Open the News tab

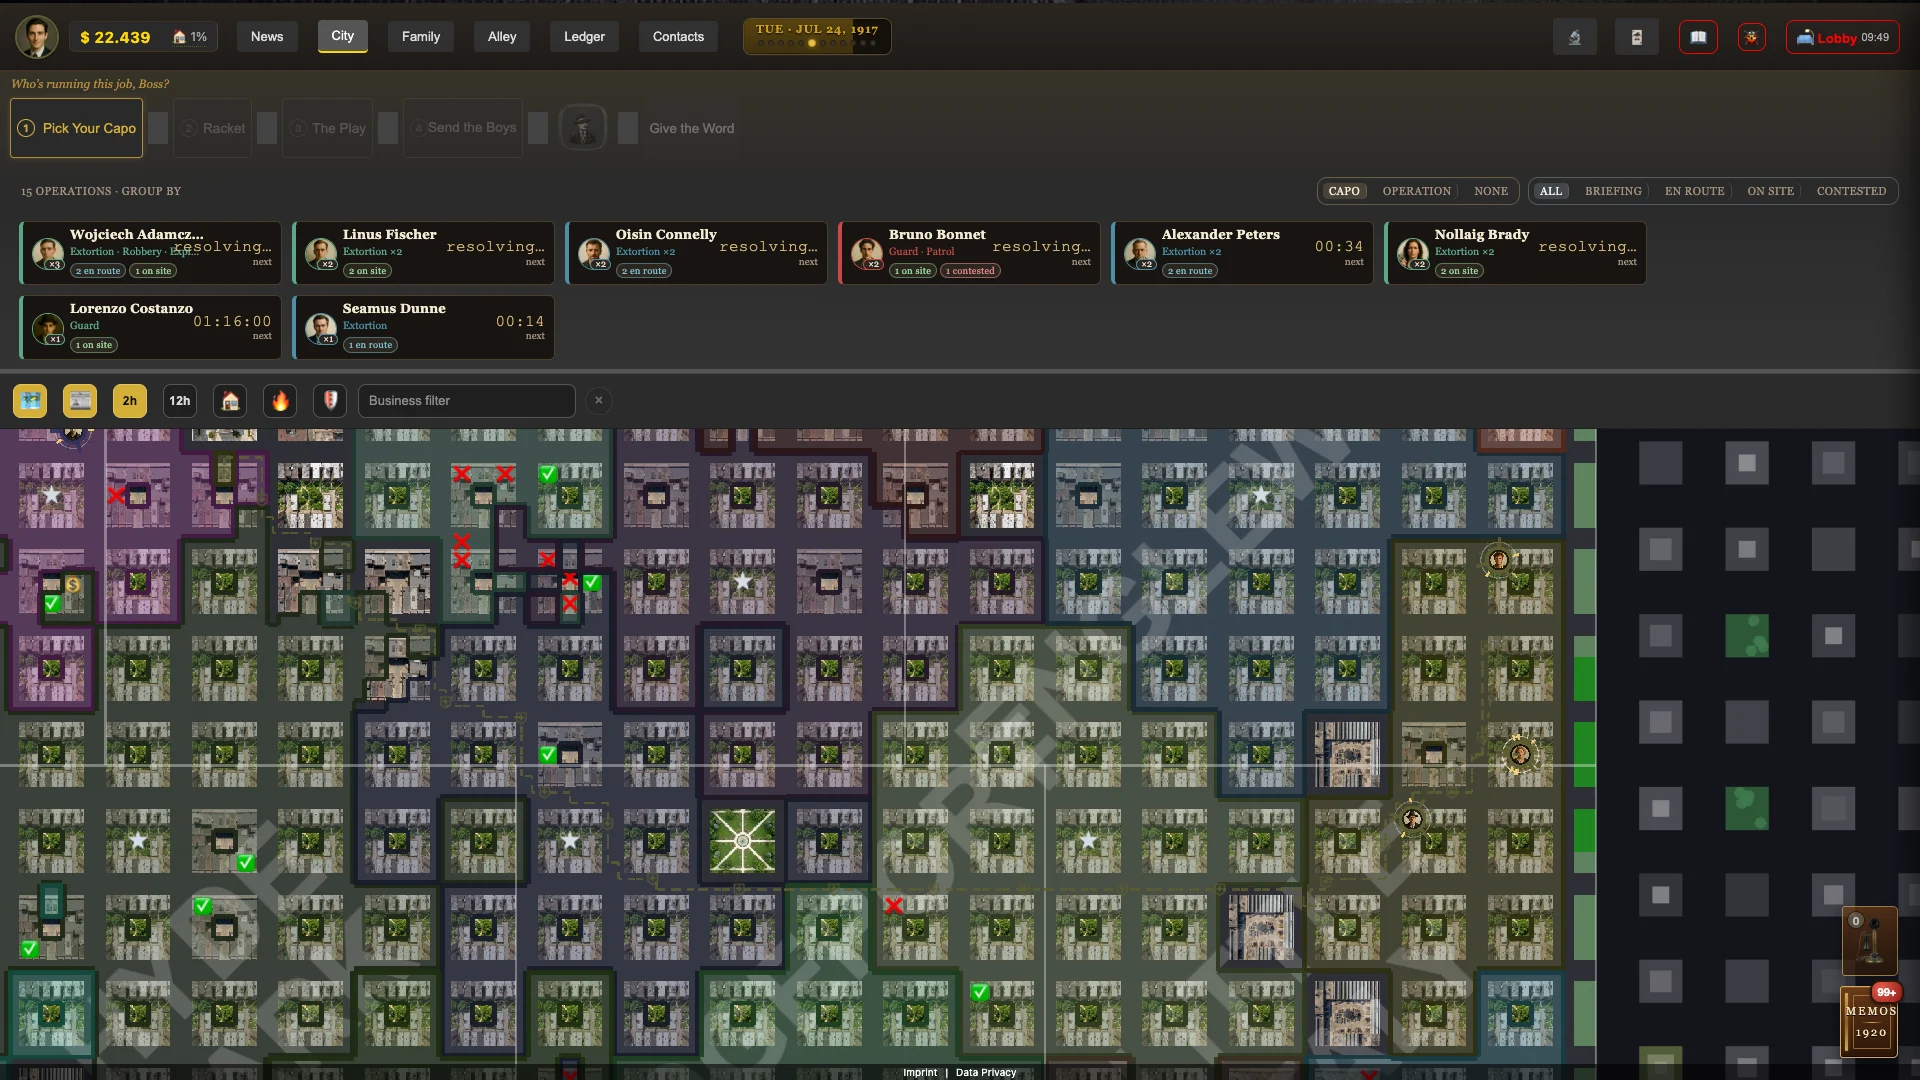coord(267,37)
